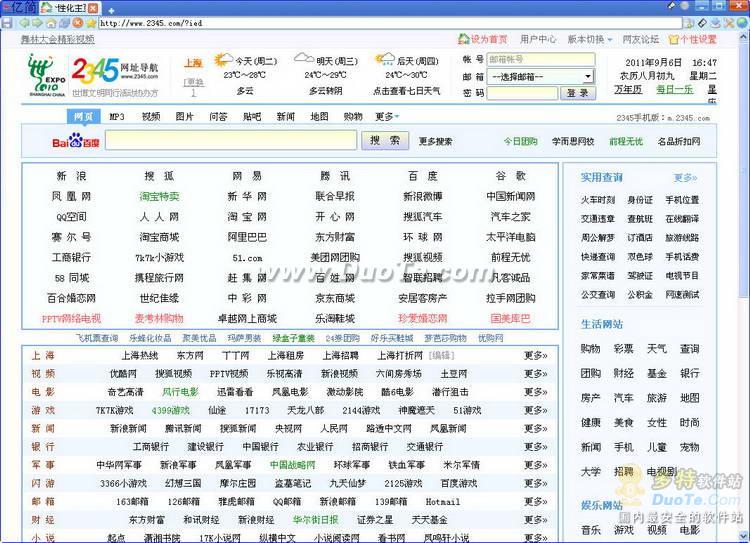
Task: Click the page scrollbar down arrow
Action: [744, 535]
